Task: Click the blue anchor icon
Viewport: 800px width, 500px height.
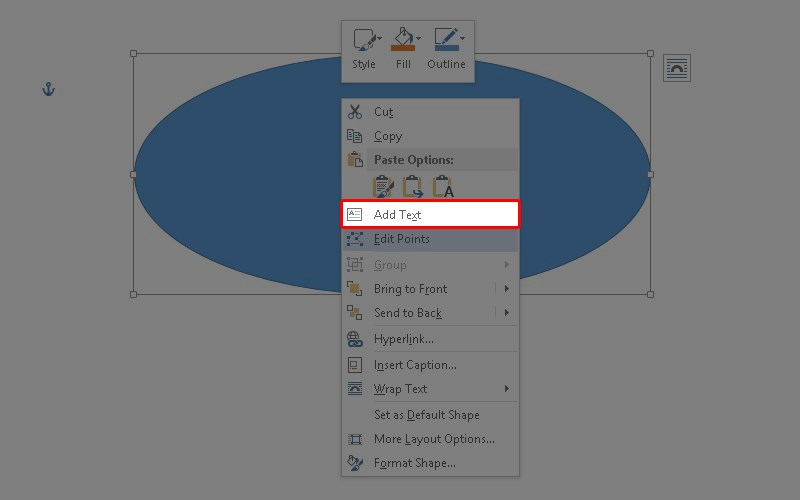Action: pyautogui.click(x=47, y=90)
